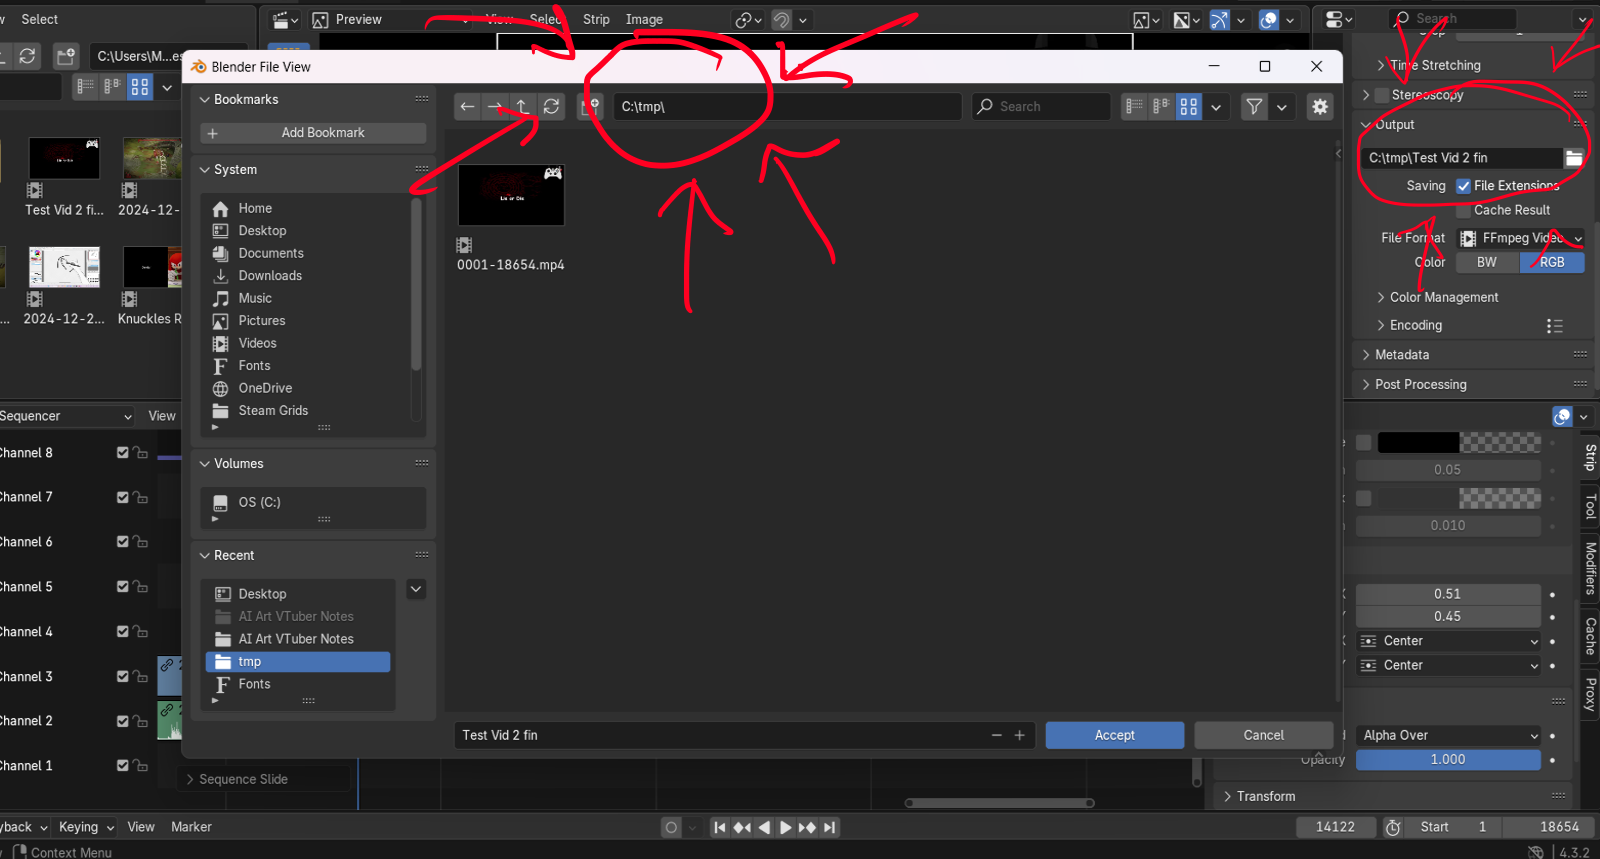
Task: Open file browser options gear
Action: (x=1320, y=106)
